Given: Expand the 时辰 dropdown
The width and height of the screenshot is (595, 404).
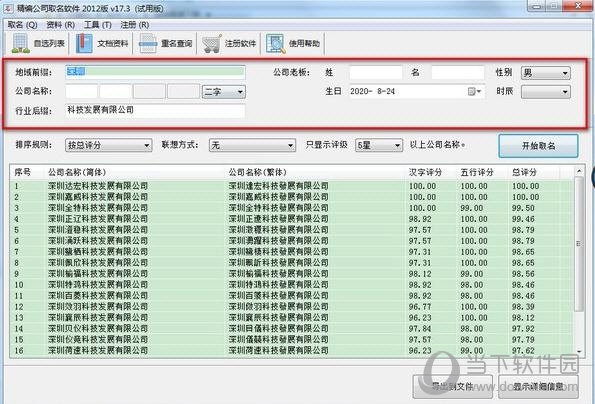Looking at the screenshot, I should [x=546, y=91].
